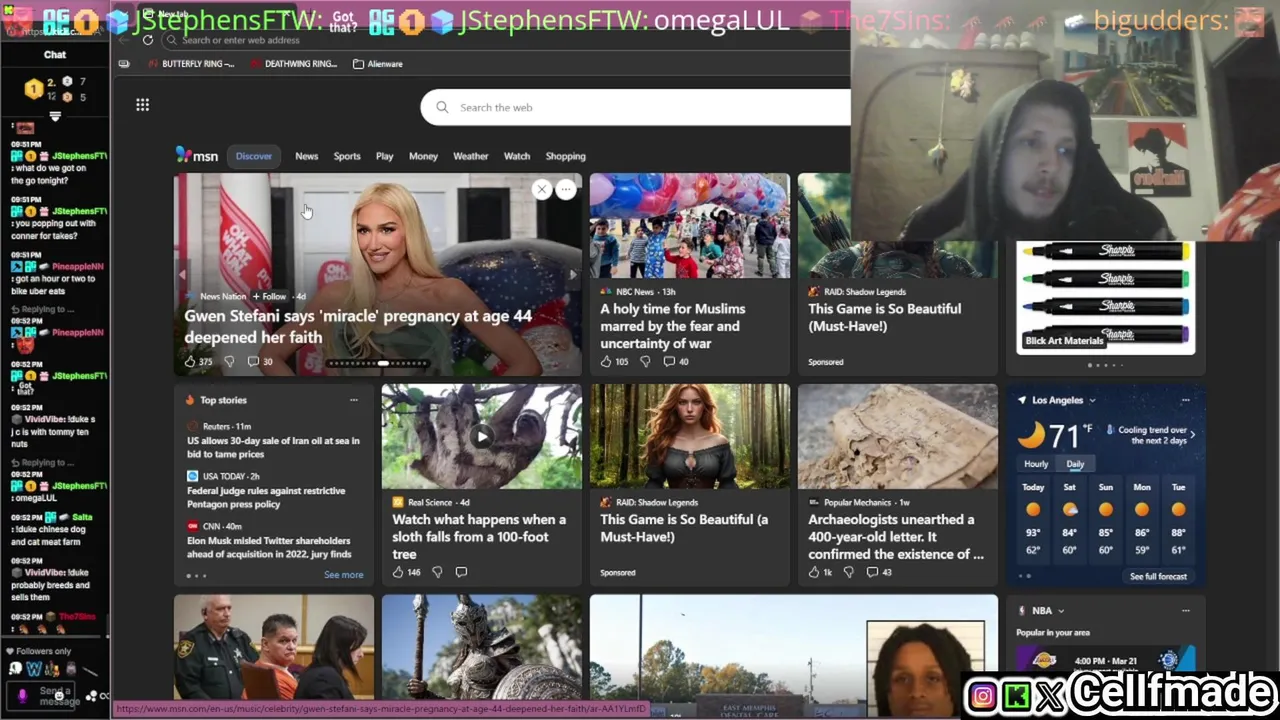Image resolution: width=1280 pixels, height=720 pixels.
Task: Open comments on Gwen Stefani article
Action: click(253, 361)
